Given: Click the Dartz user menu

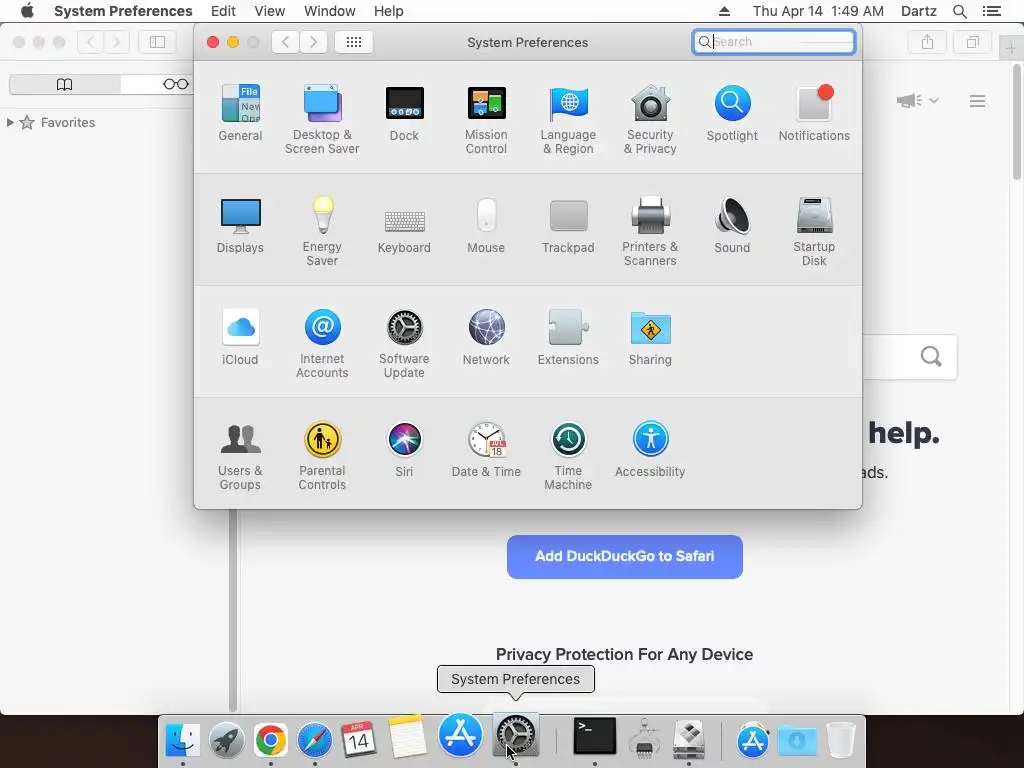Looking at the screenshot, I should tap(918, 11).
